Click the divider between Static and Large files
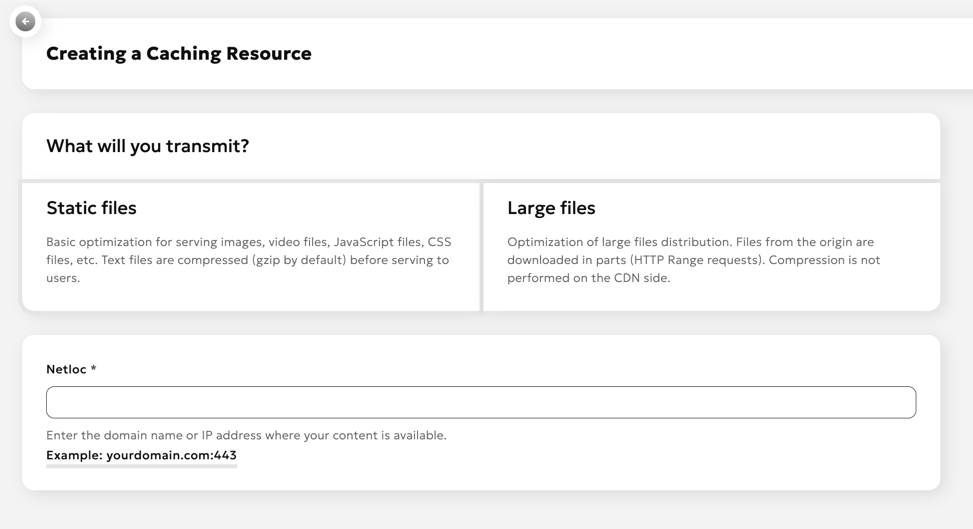Viewport: 973px width, 529px height. [x=481, y=246]
